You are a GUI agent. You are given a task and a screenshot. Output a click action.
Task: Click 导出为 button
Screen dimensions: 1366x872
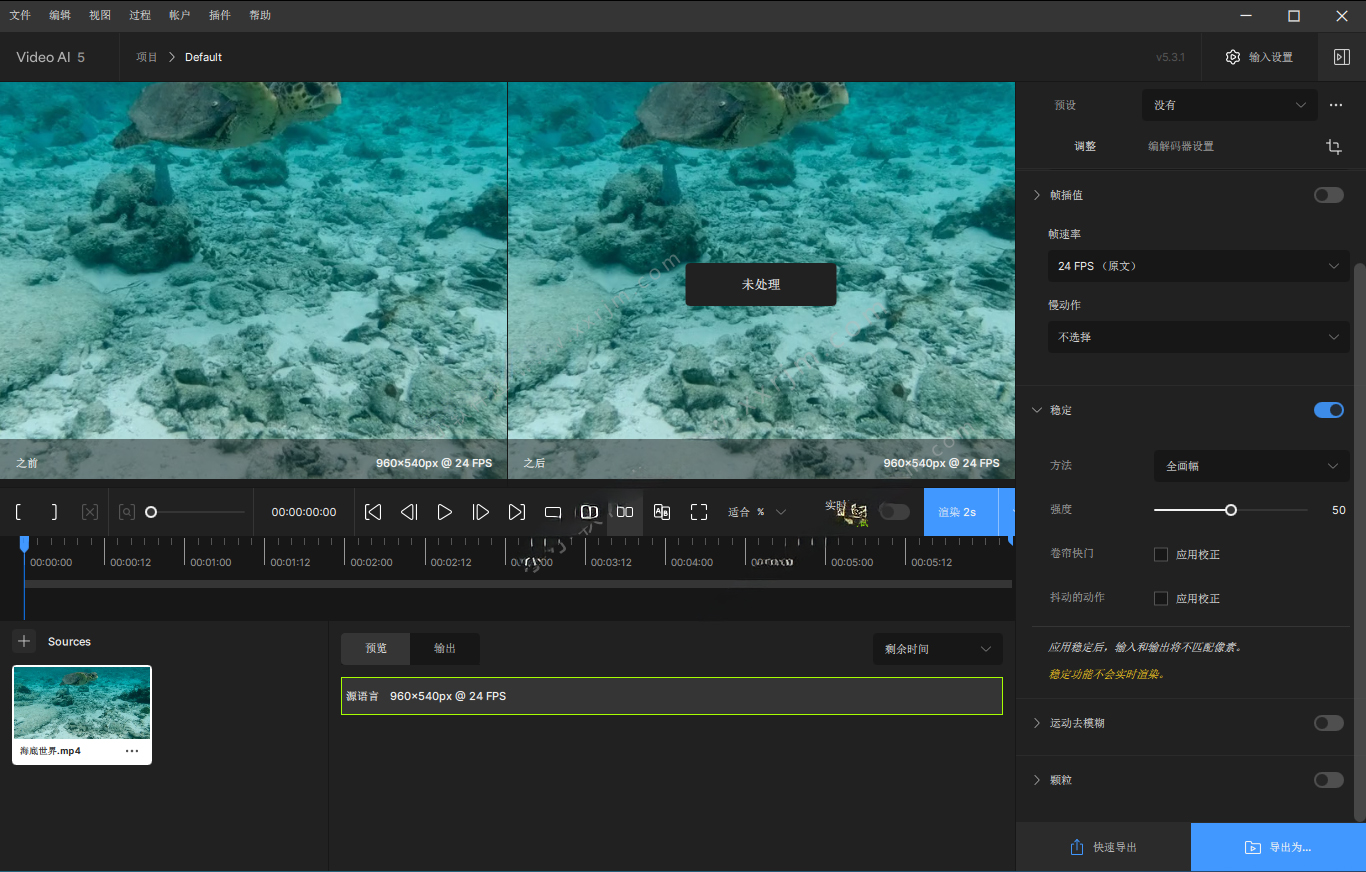(x=1278, y=847)
